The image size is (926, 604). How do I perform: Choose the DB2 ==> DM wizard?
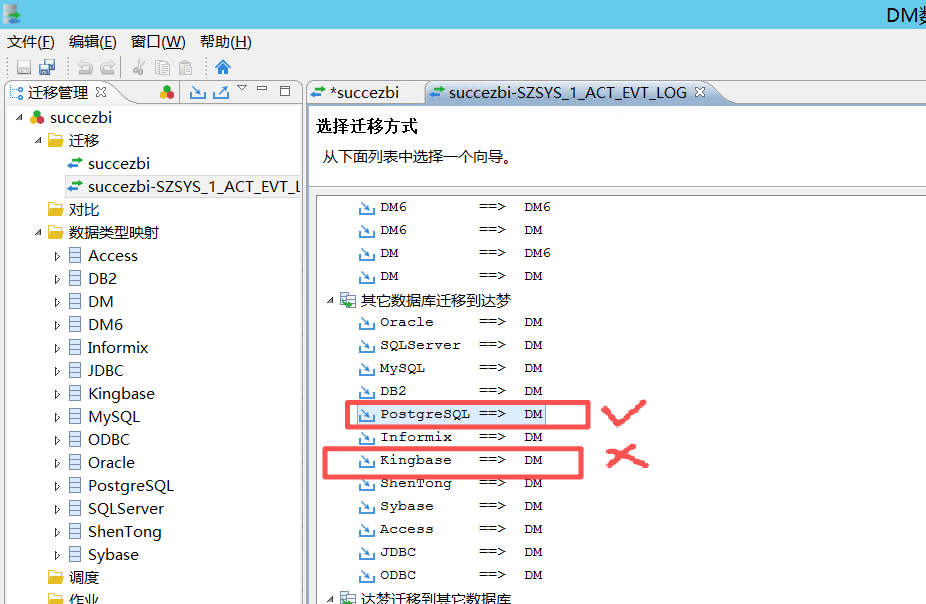click(451, 391)
